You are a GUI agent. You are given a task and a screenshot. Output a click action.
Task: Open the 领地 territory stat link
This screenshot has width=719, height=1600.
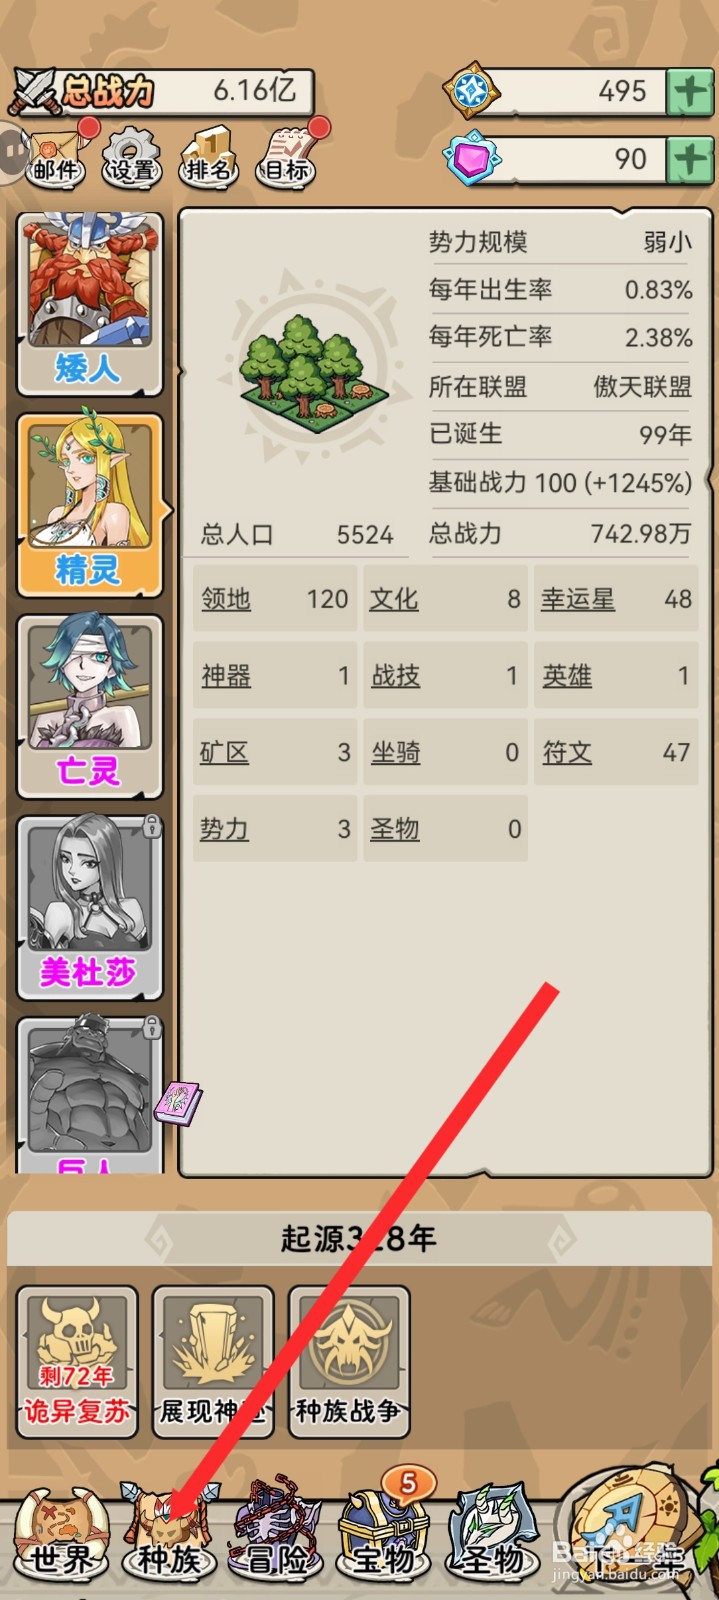226,599
